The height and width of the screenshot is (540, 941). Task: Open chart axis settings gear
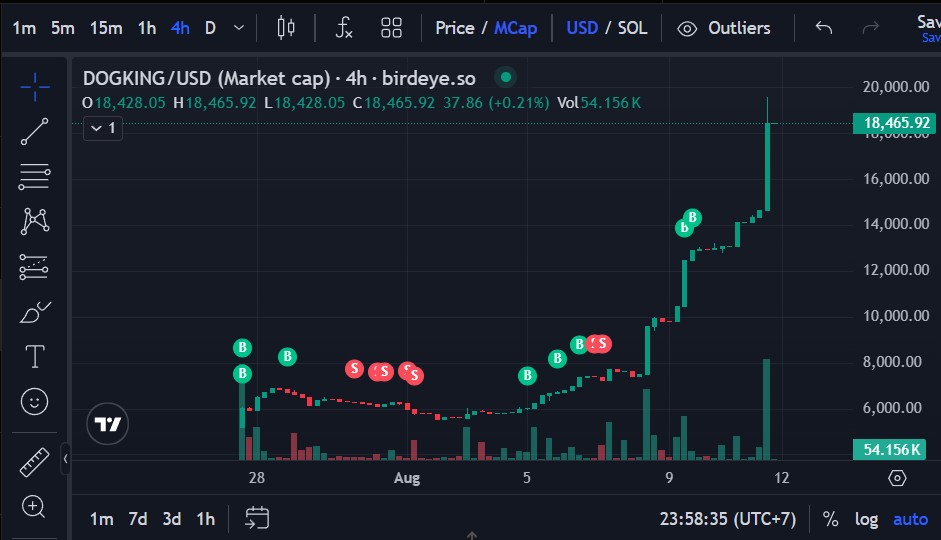click(x=897, y=478)
